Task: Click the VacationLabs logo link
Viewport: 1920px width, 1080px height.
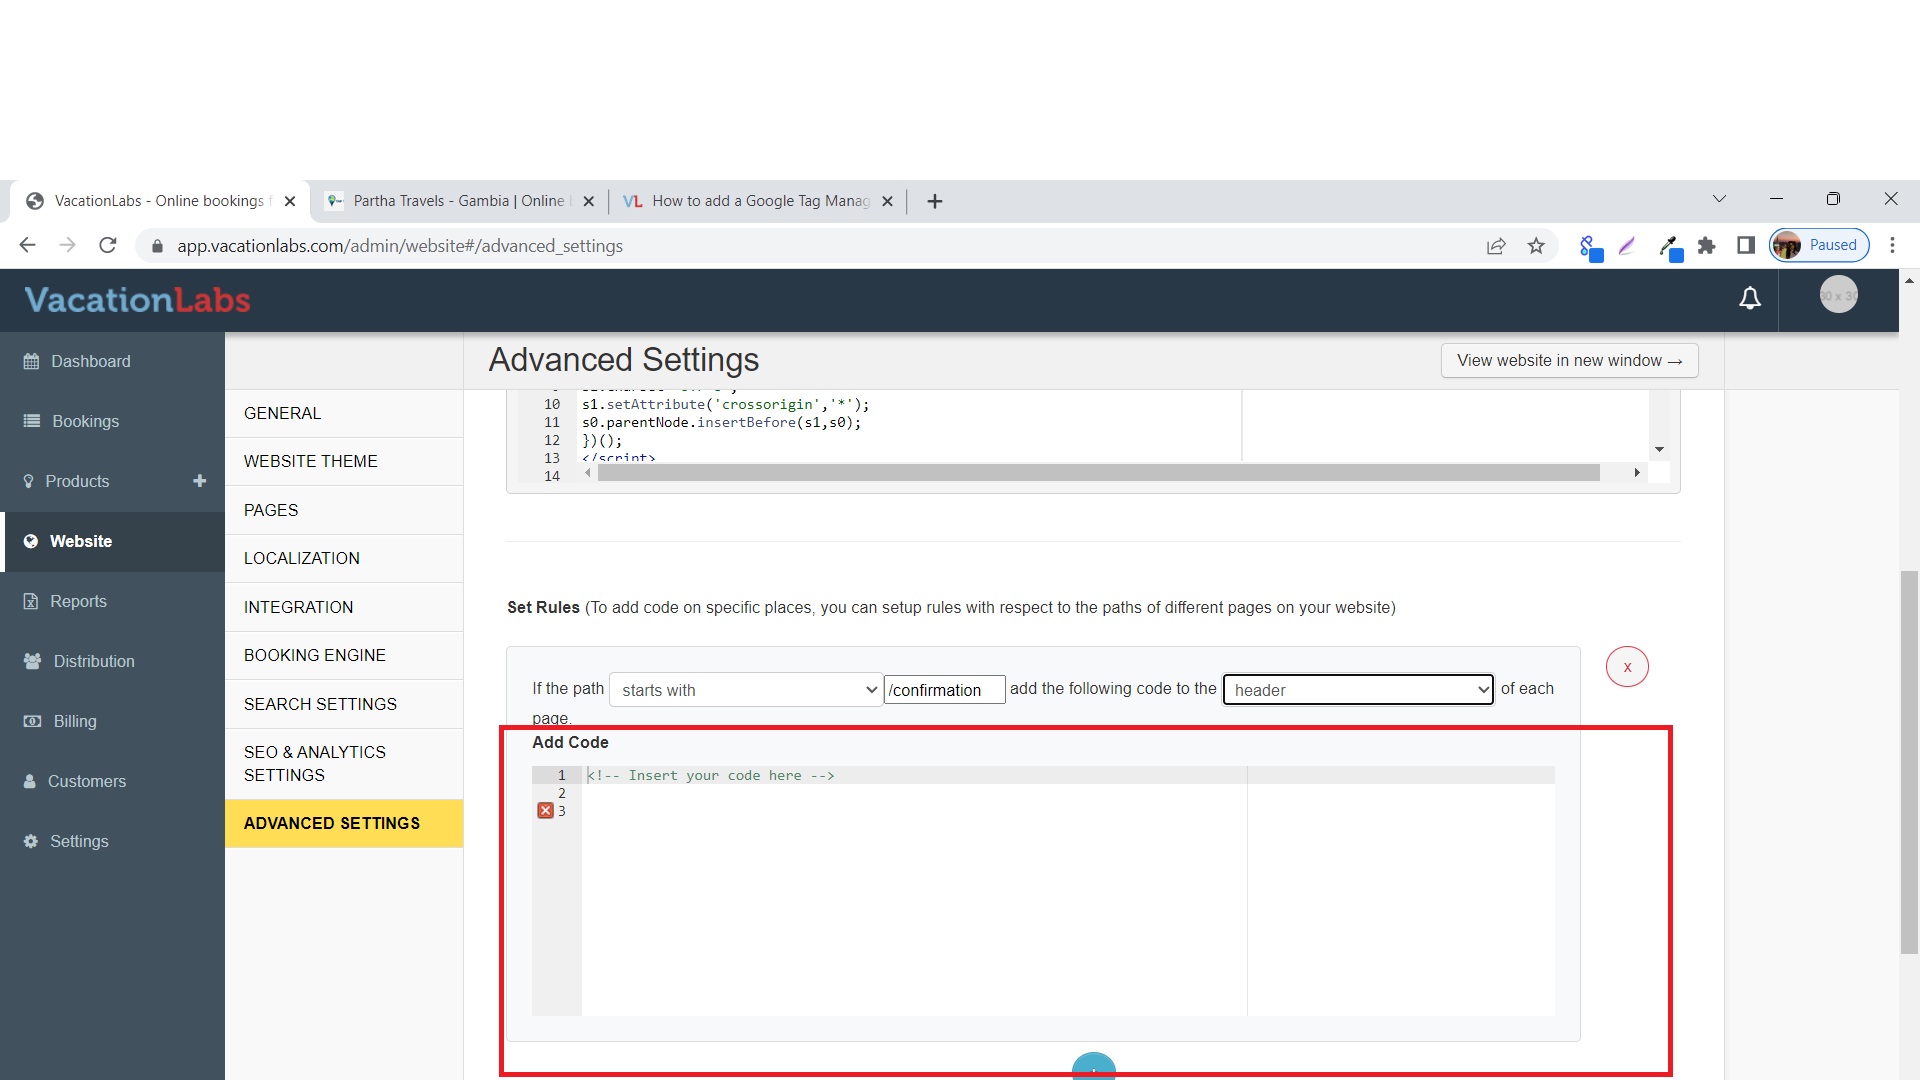Action: pyautogui.click(x=137, y=300)
